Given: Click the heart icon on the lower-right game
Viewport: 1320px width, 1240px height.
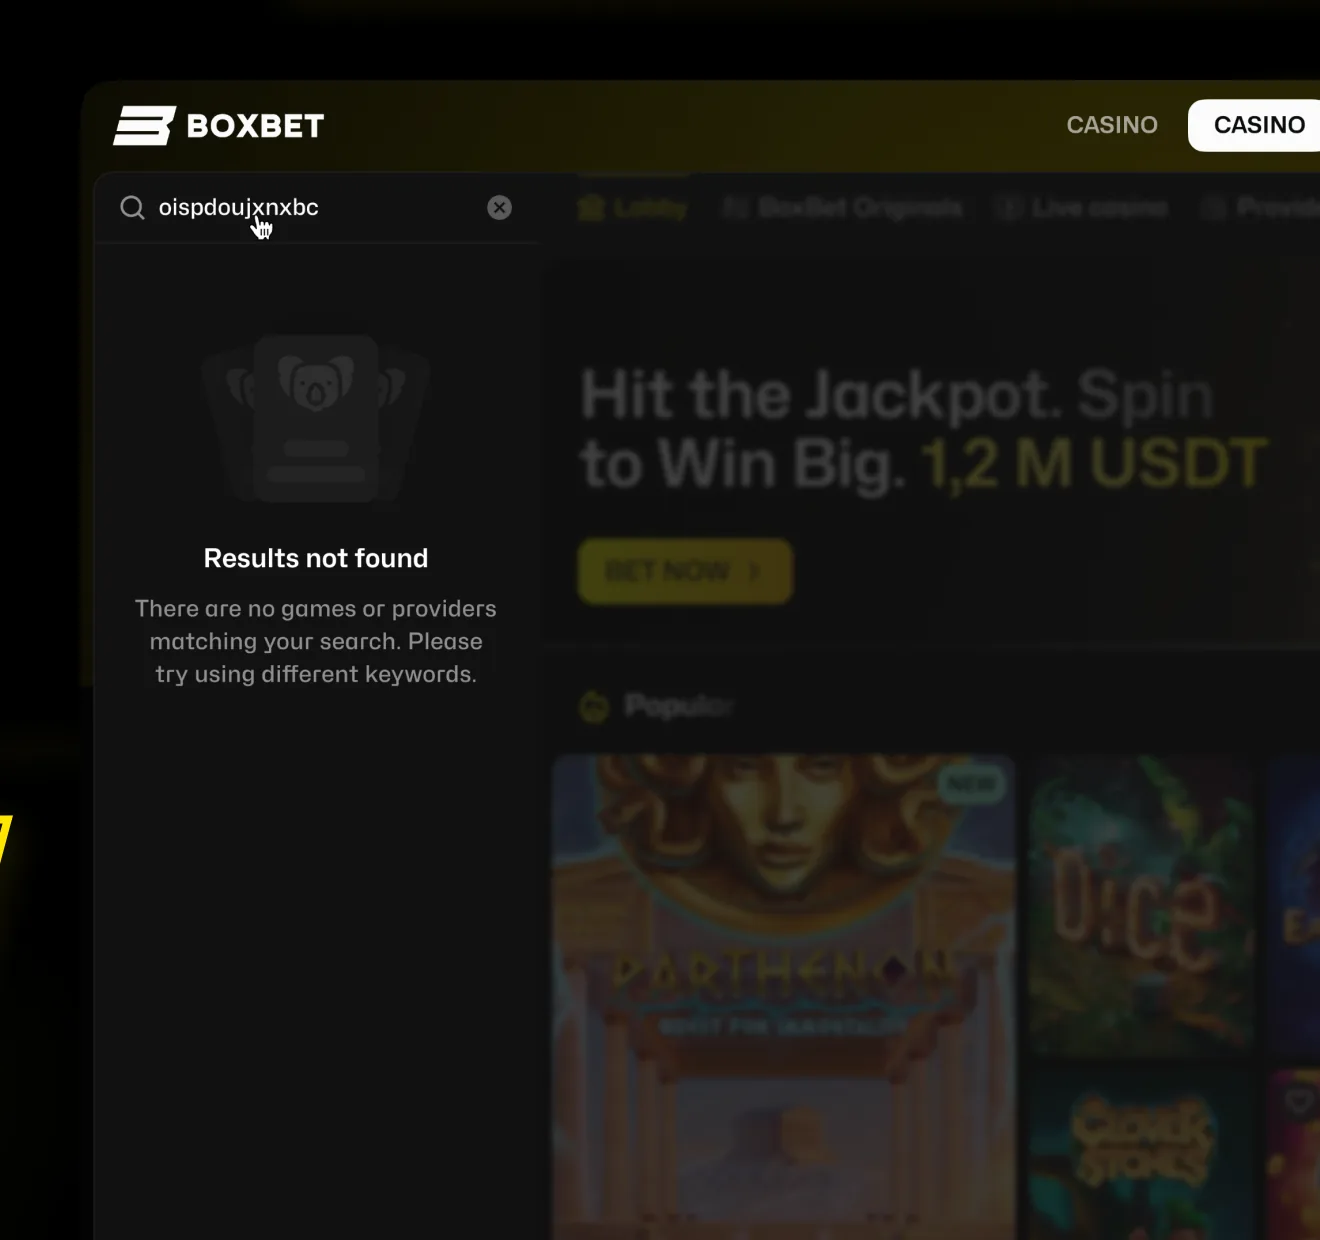Looking at the screenshot, I should 1299,1101.
